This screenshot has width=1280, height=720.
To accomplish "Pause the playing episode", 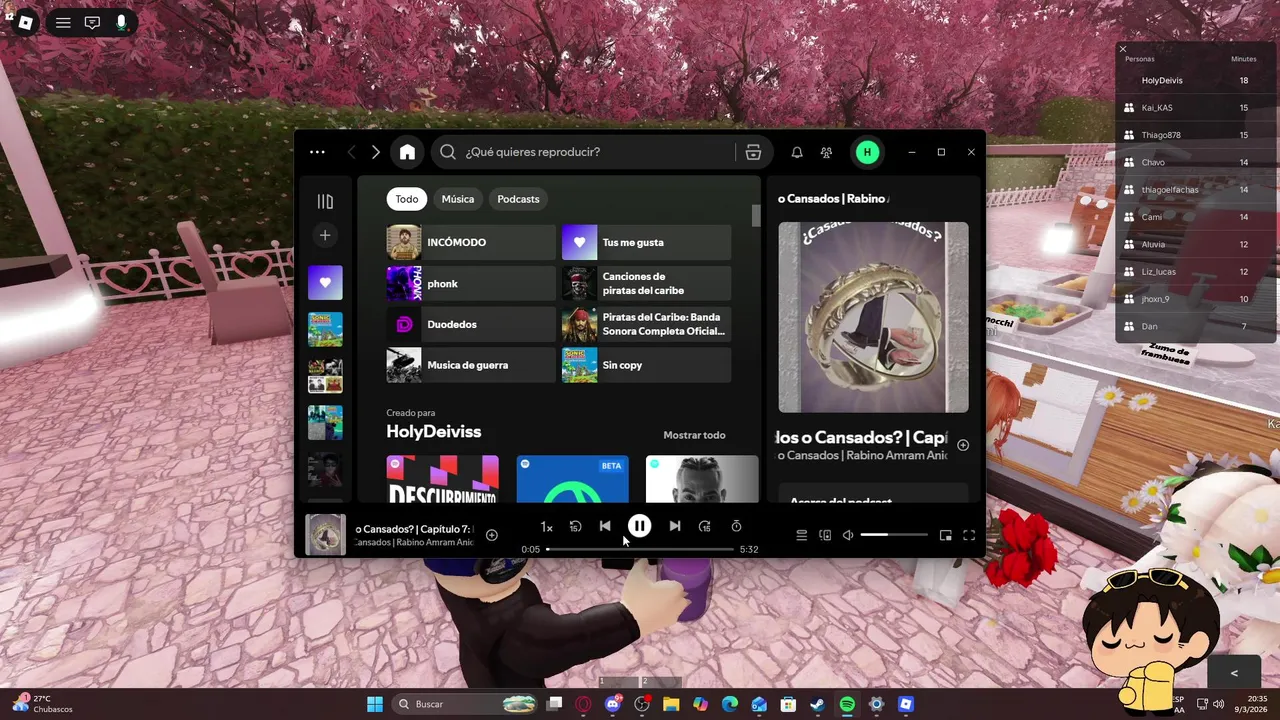I will pos(639,526).
